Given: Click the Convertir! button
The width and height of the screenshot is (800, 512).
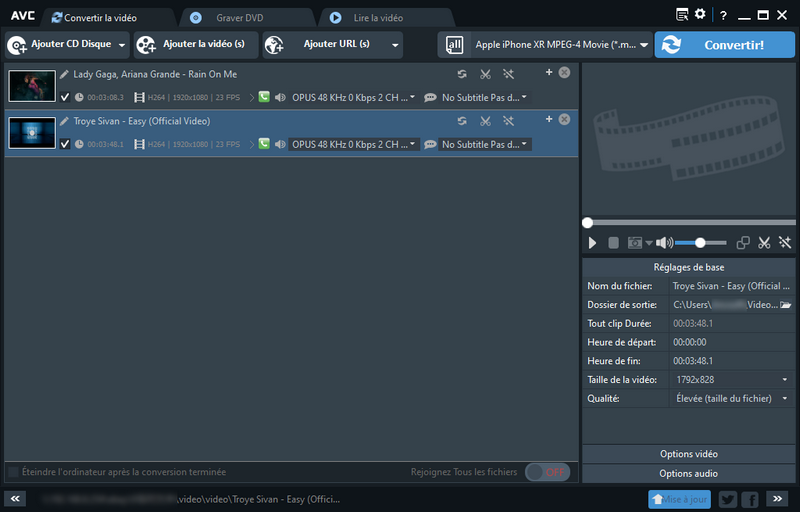Looking at the screenshot, I should [724, 45].
